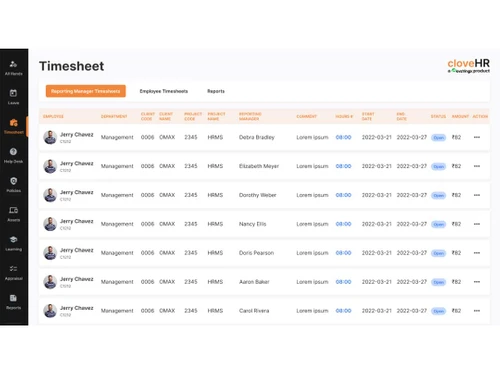Open 08:00 hours link in Dorothy Weber row
This screenshot has height=375, width=500.
[x=343, y=195]
